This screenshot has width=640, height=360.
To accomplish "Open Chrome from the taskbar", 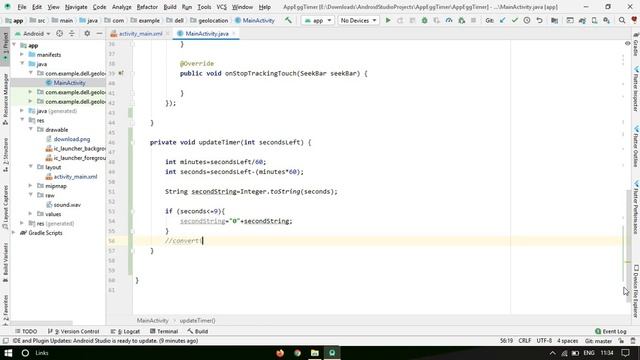I will pos(298,353).
